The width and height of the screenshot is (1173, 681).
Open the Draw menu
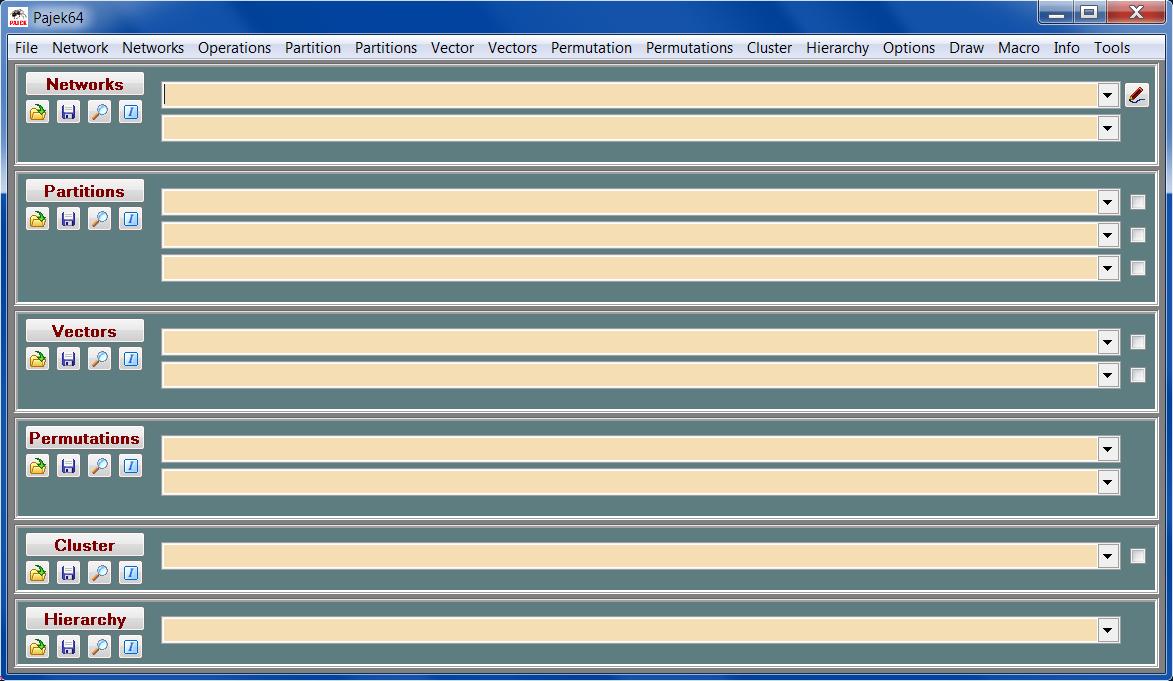point(967,48)
